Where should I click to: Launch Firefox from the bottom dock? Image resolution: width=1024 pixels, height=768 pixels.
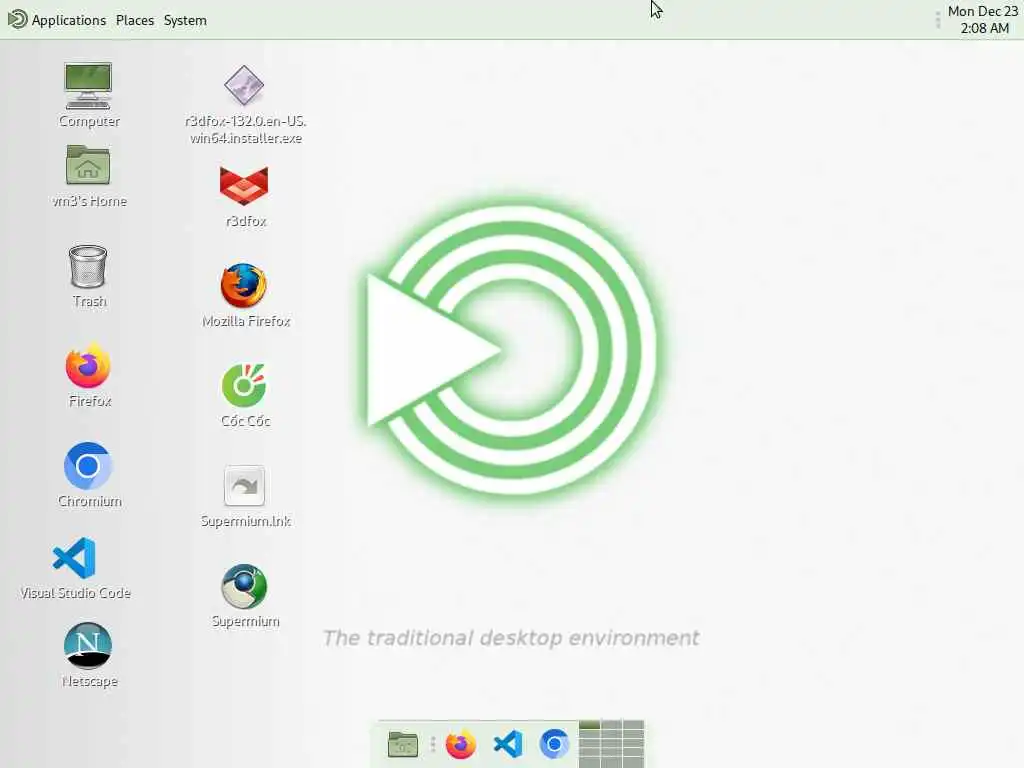pyautogui.click(x=461, y=744)
